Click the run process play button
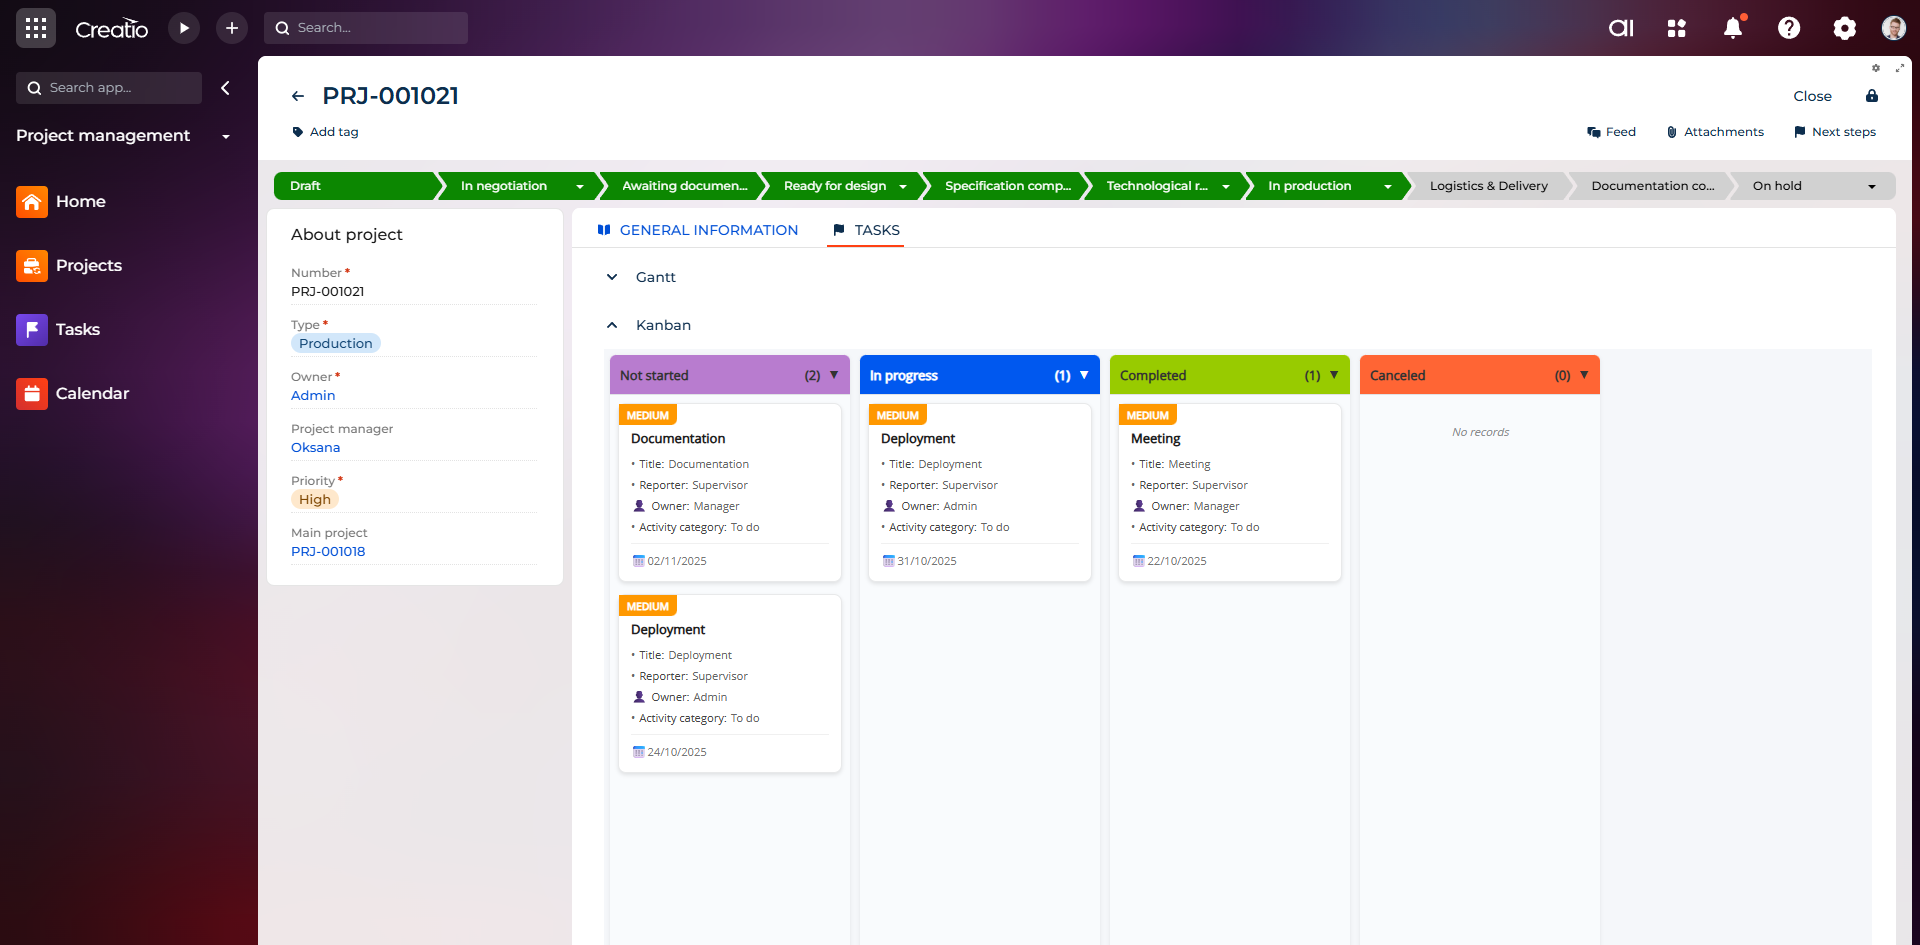The image size is (1920, 945). [184, 28]
